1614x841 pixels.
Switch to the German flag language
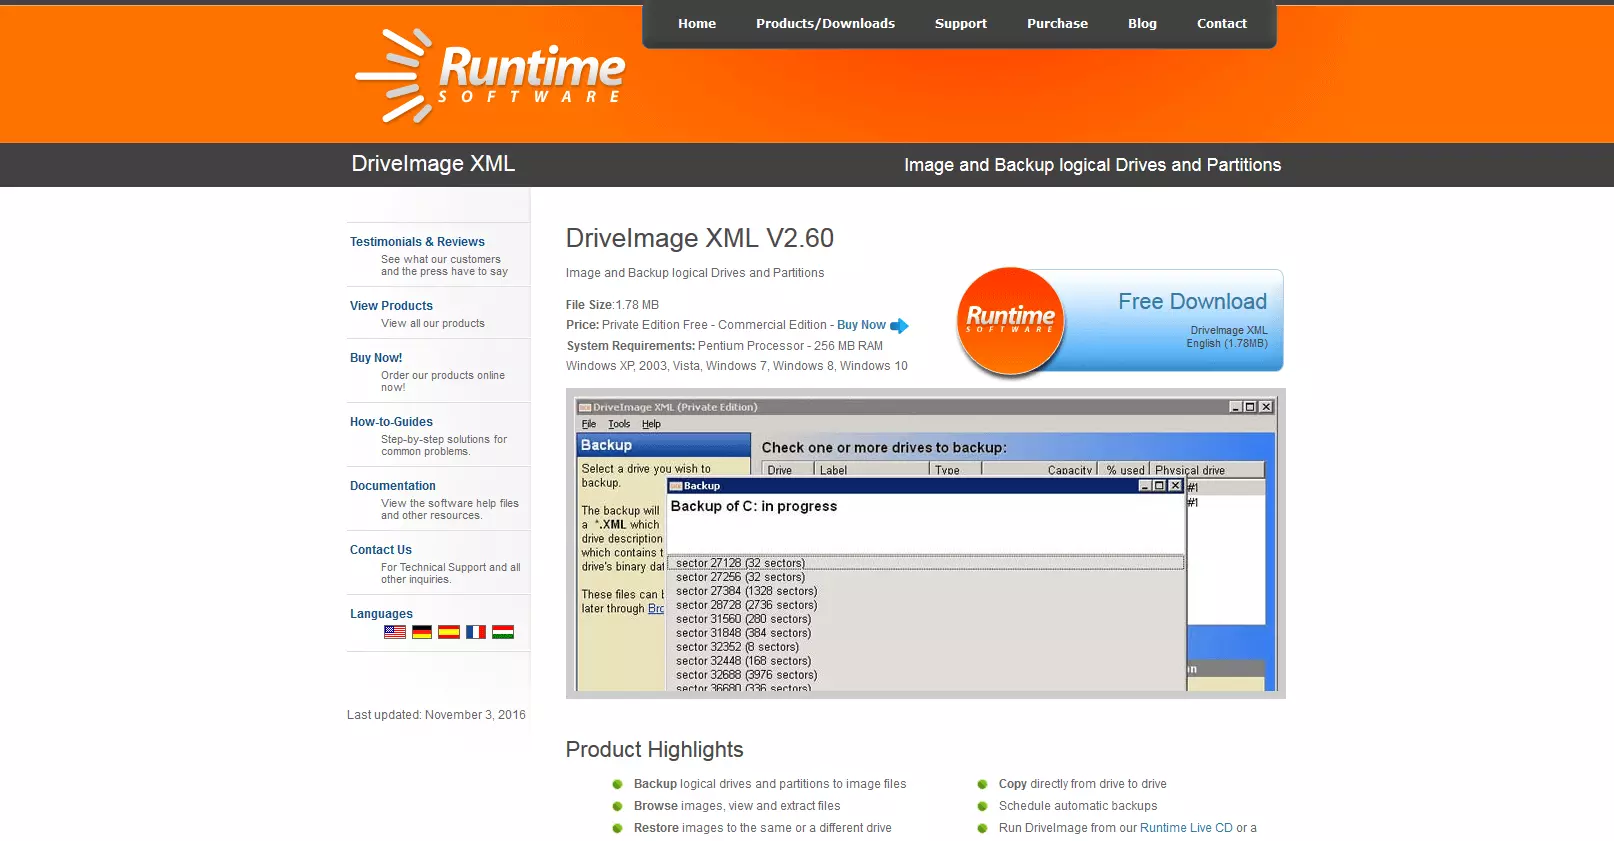[422, 632]
